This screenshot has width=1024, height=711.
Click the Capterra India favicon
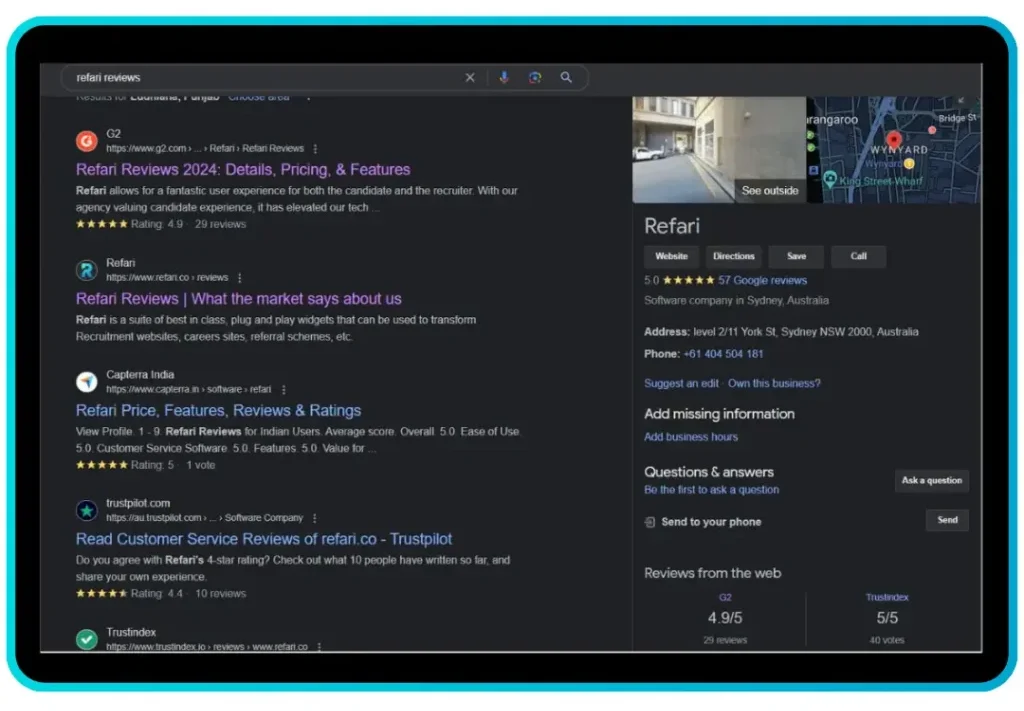[x=86, y=381]
